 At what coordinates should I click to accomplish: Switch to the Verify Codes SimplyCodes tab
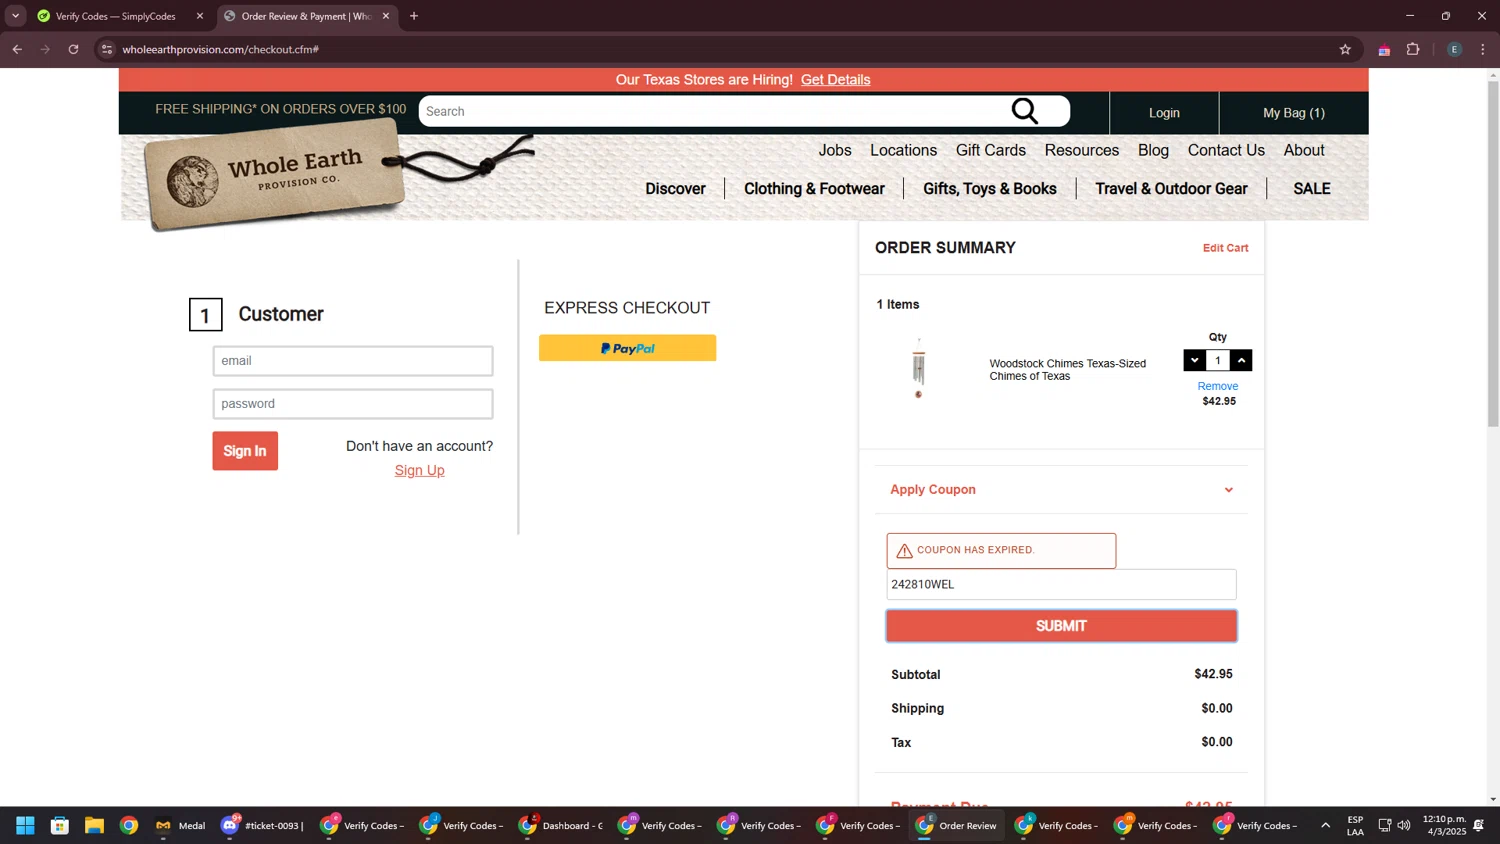tap(116, 16)
